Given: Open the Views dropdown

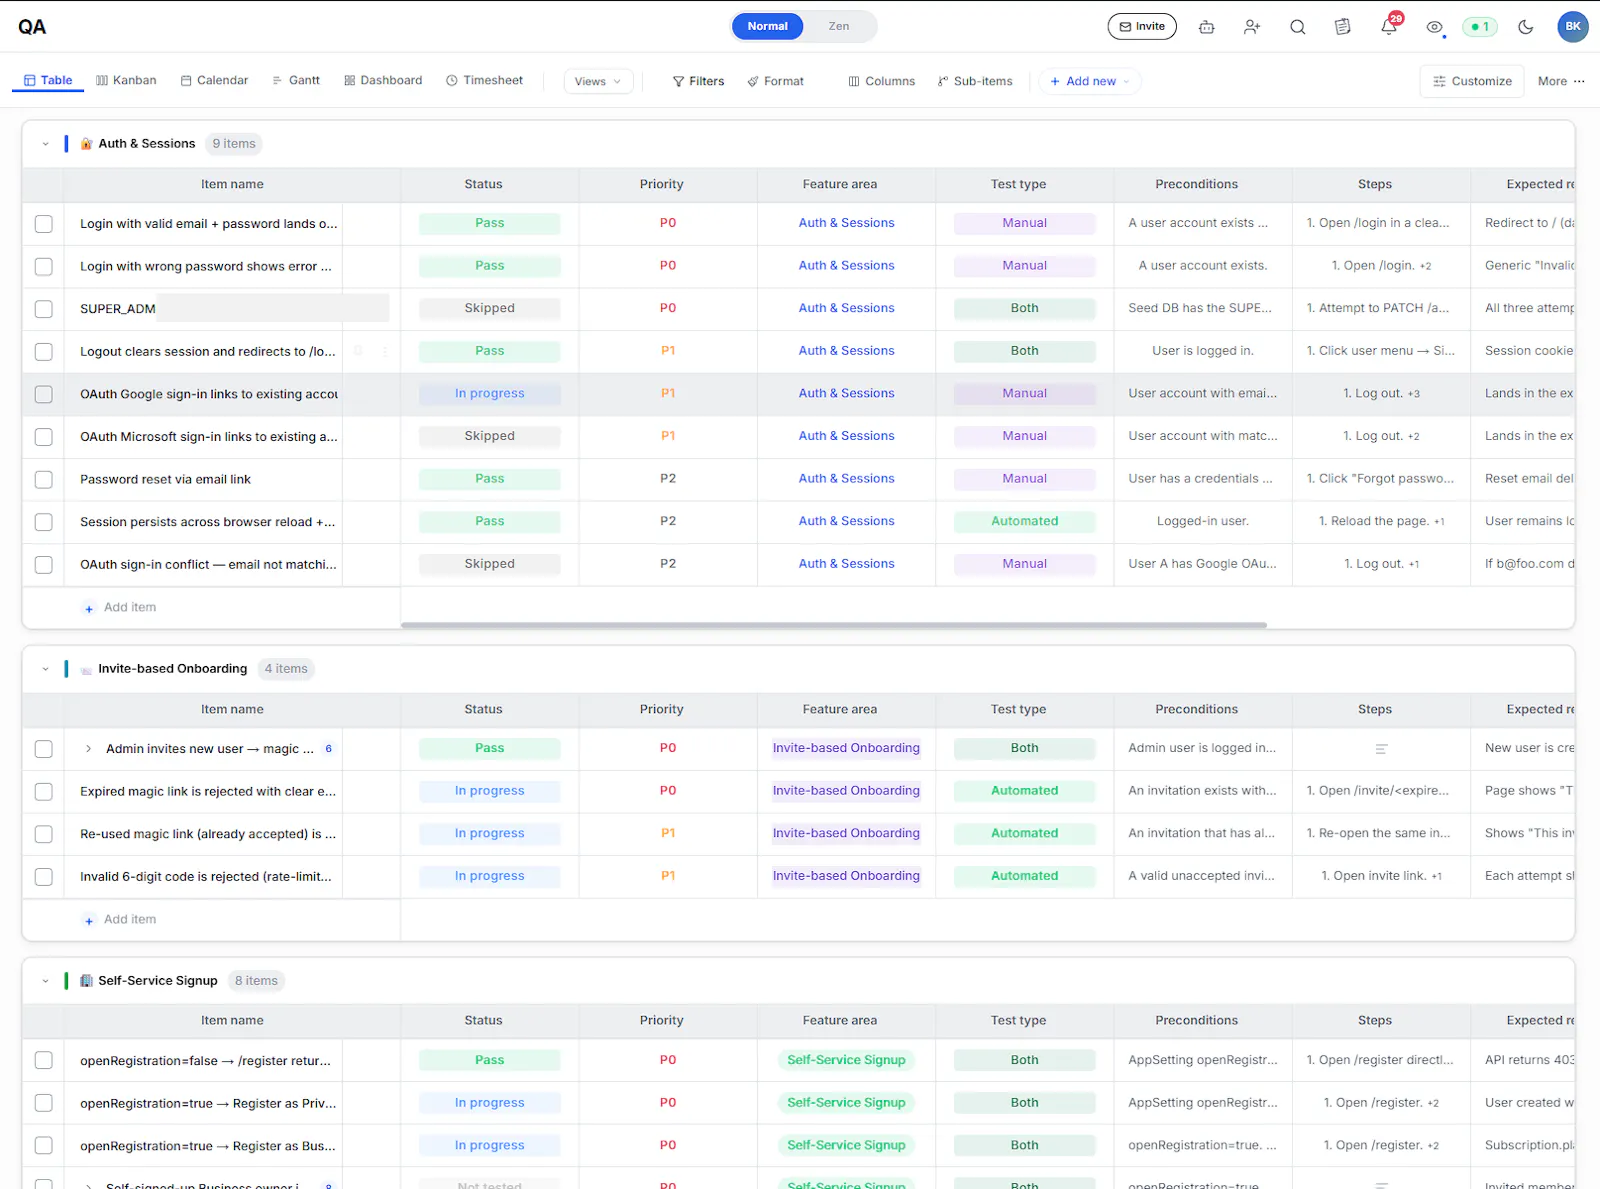Looking at the screenshot, I should [598, 81].
